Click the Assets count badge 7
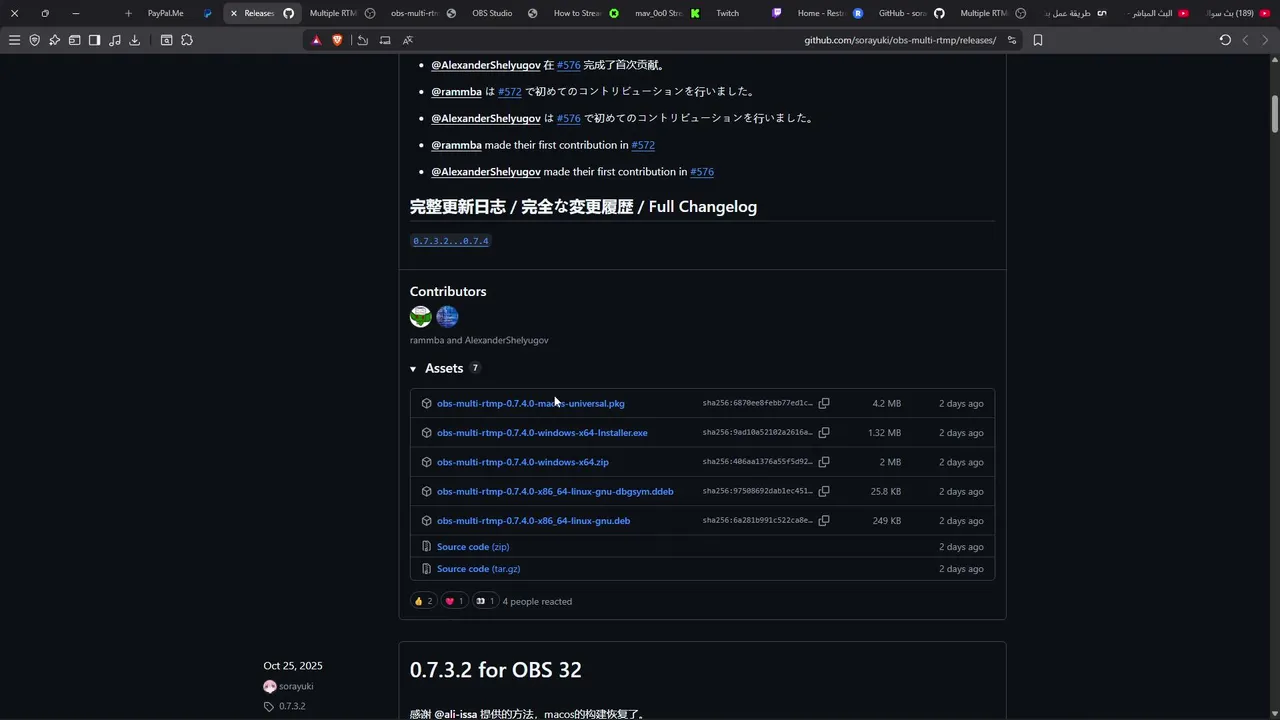This screenshot has width=1280, height=720. (475, 368)
